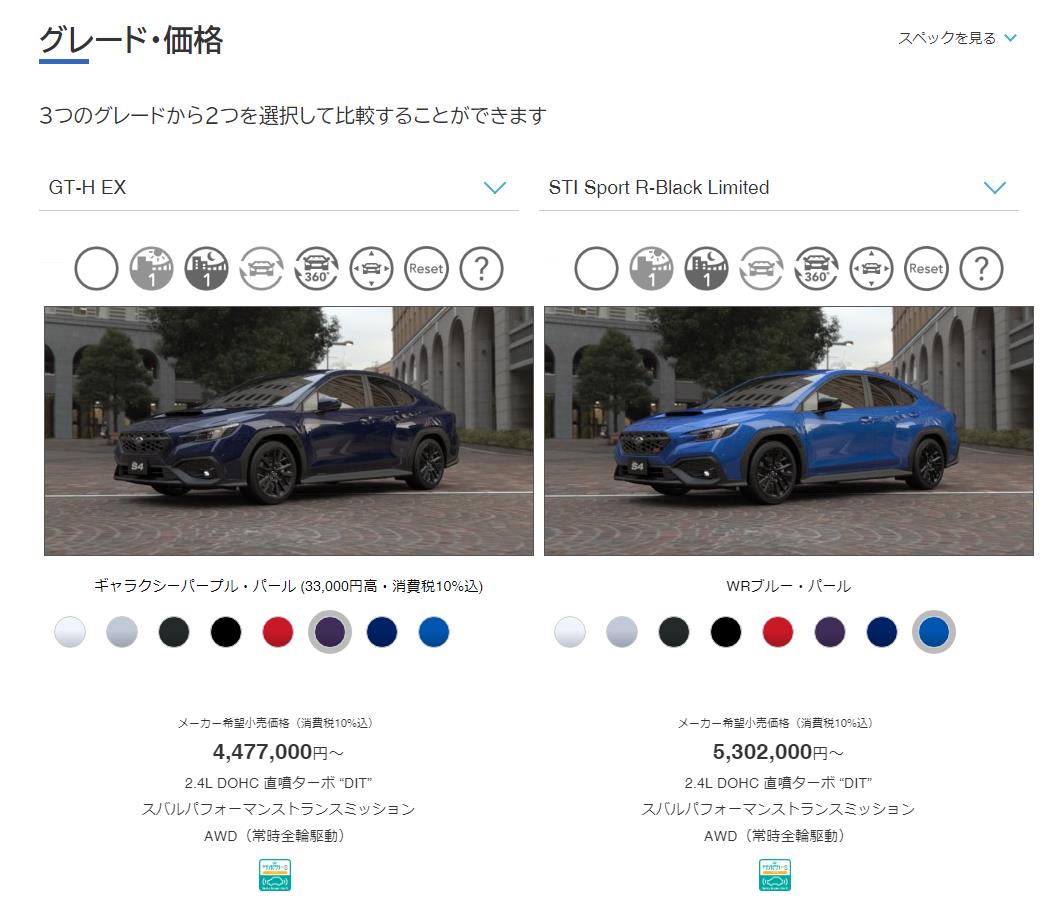The width and height of the screenshot is (1061, 901).
Task: Open the help question mark for GT-H EX viewer
Action: coord(481,269)
